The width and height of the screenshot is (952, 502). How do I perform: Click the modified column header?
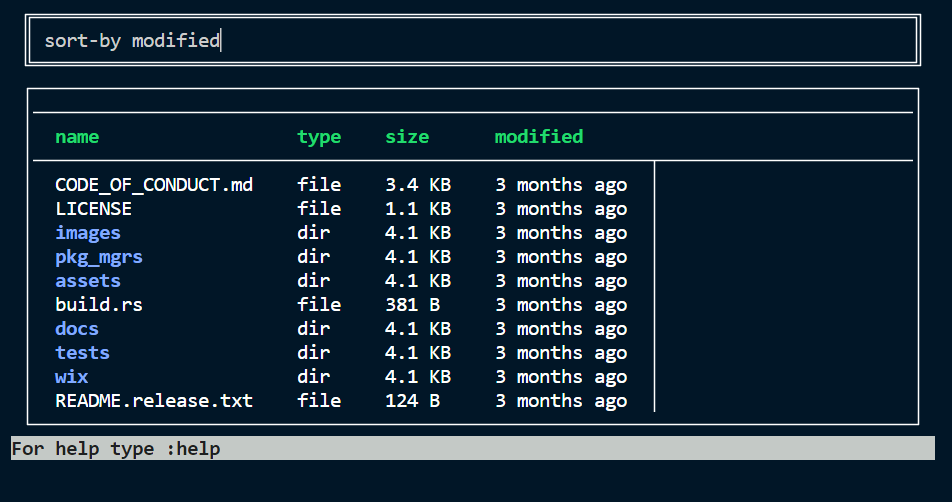(539, 137)
